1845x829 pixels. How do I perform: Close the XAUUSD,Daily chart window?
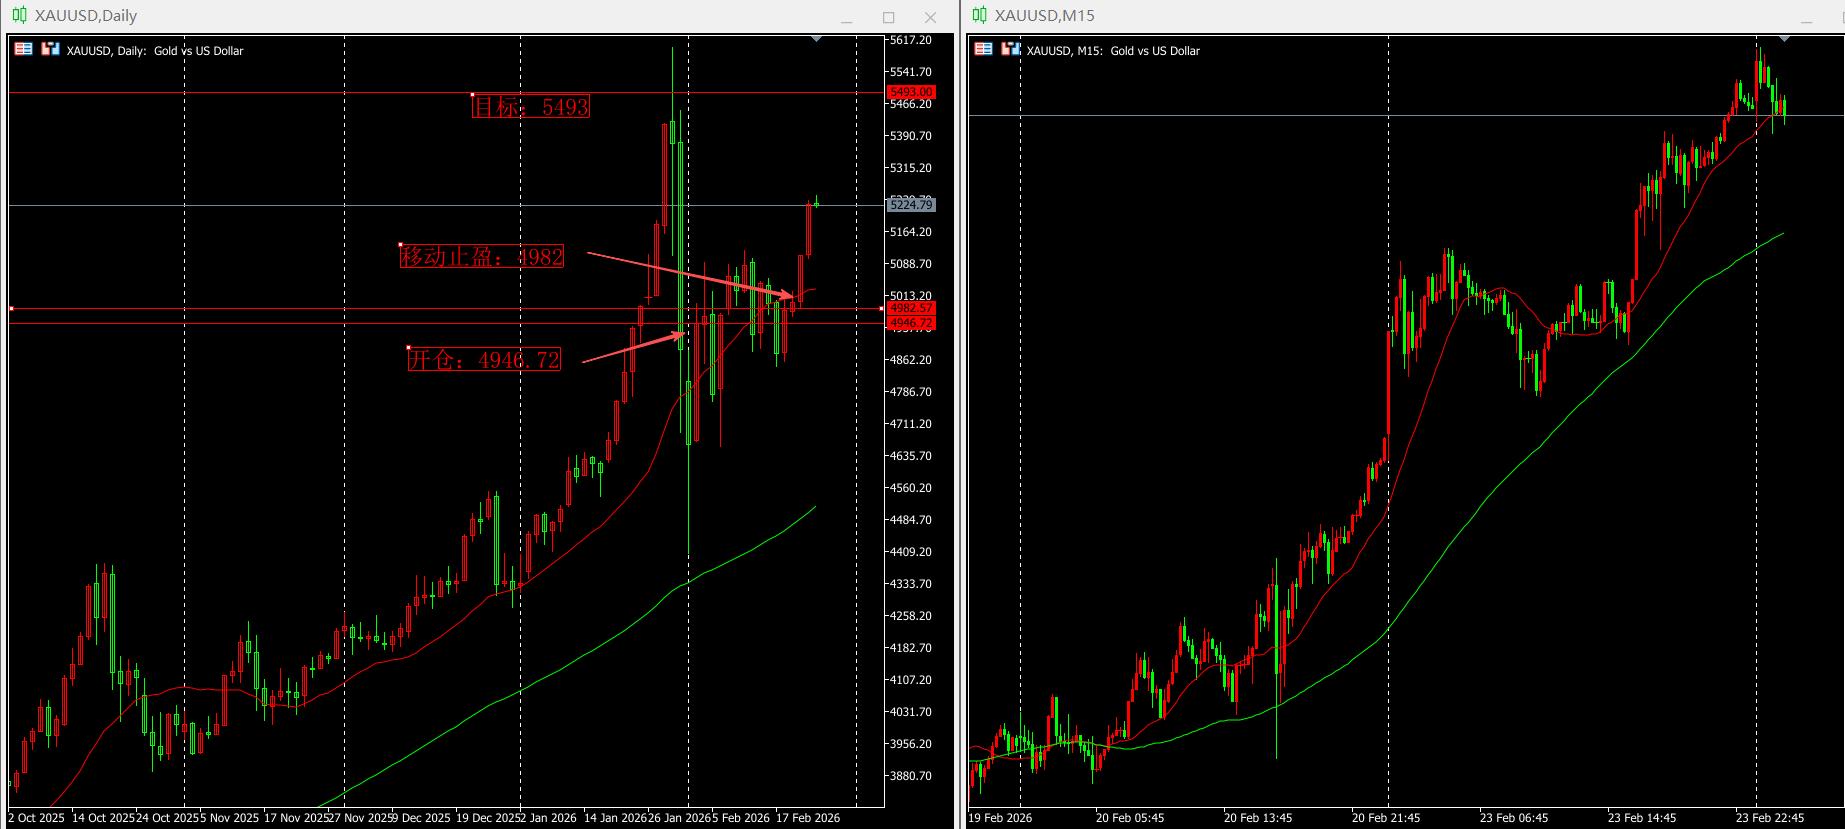(x=930, y=17)
